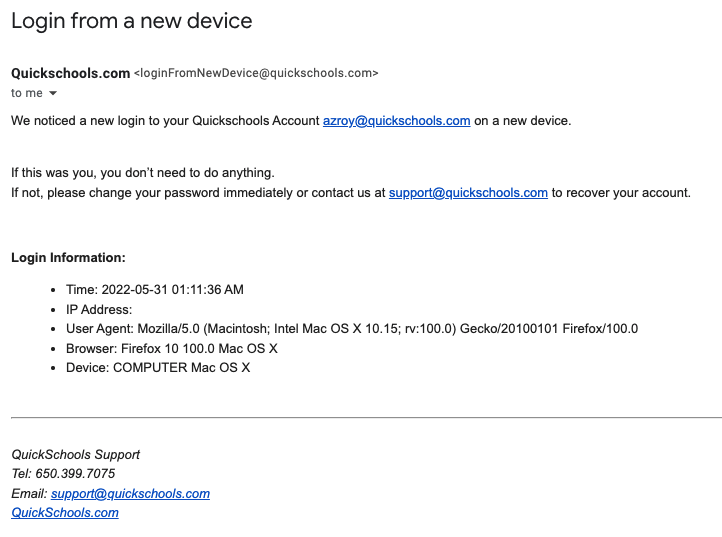Click the "If this was you" line
This screenshot has height=537, width=722.
click(142, 173)
